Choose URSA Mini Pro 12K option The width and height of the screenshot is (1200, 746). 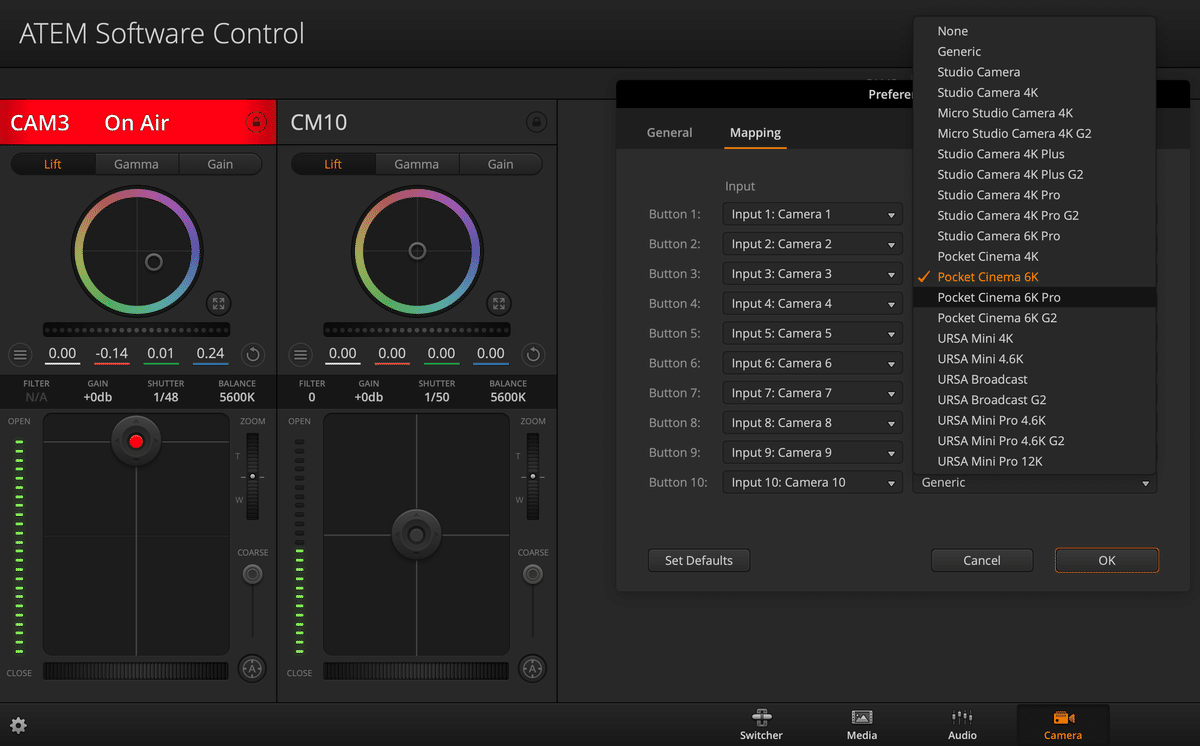(x=1034, y=461)
